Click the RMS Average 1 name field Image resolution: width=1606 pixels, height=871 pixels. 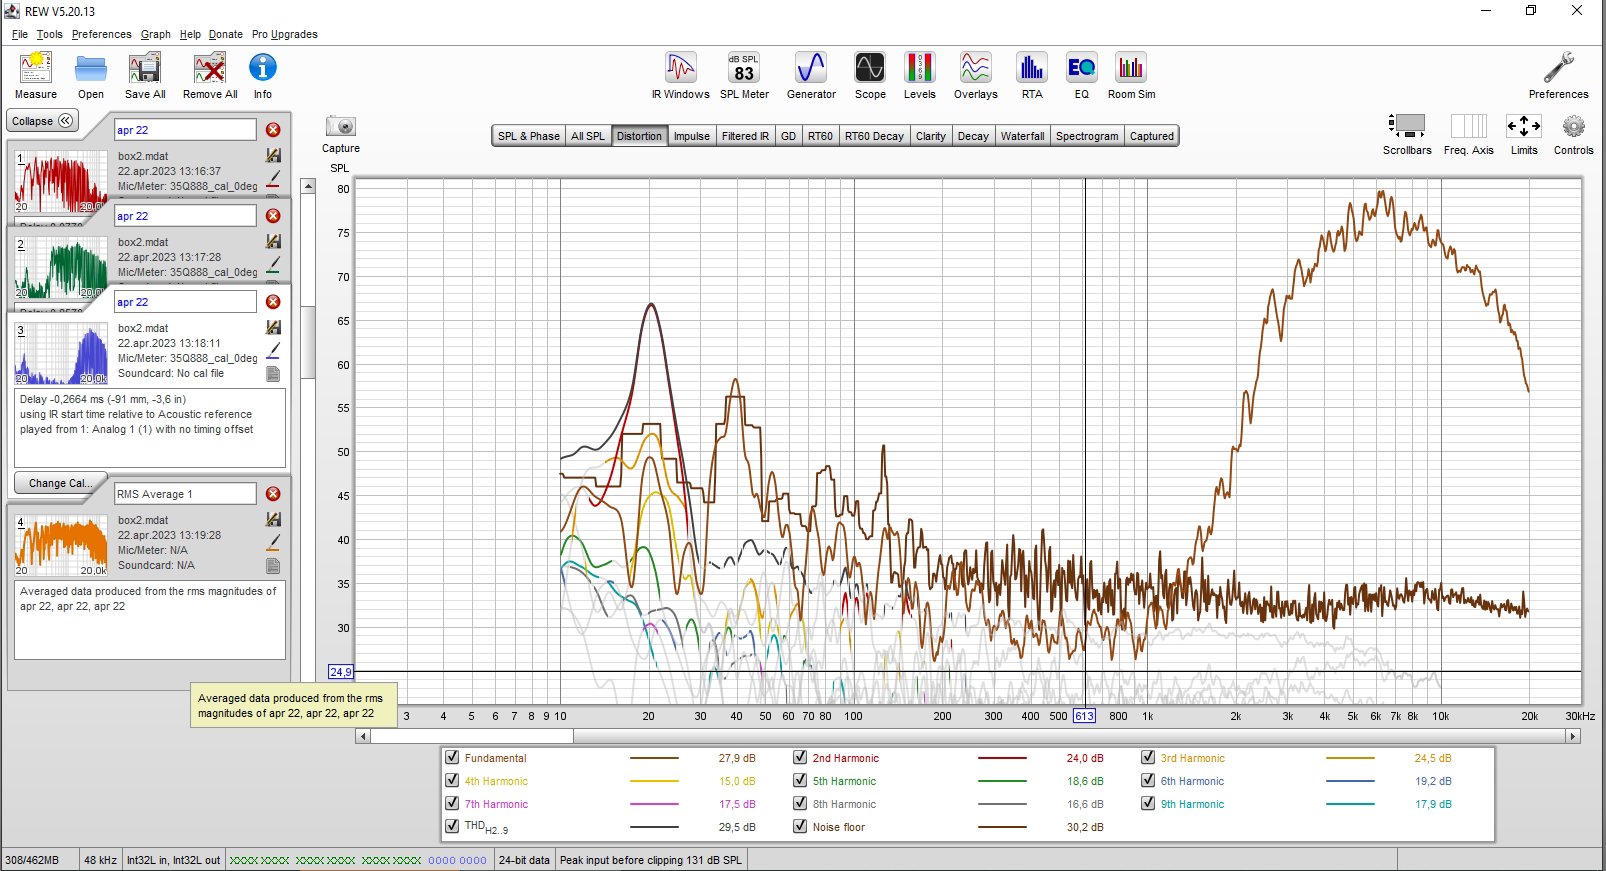tap(185, 494)
